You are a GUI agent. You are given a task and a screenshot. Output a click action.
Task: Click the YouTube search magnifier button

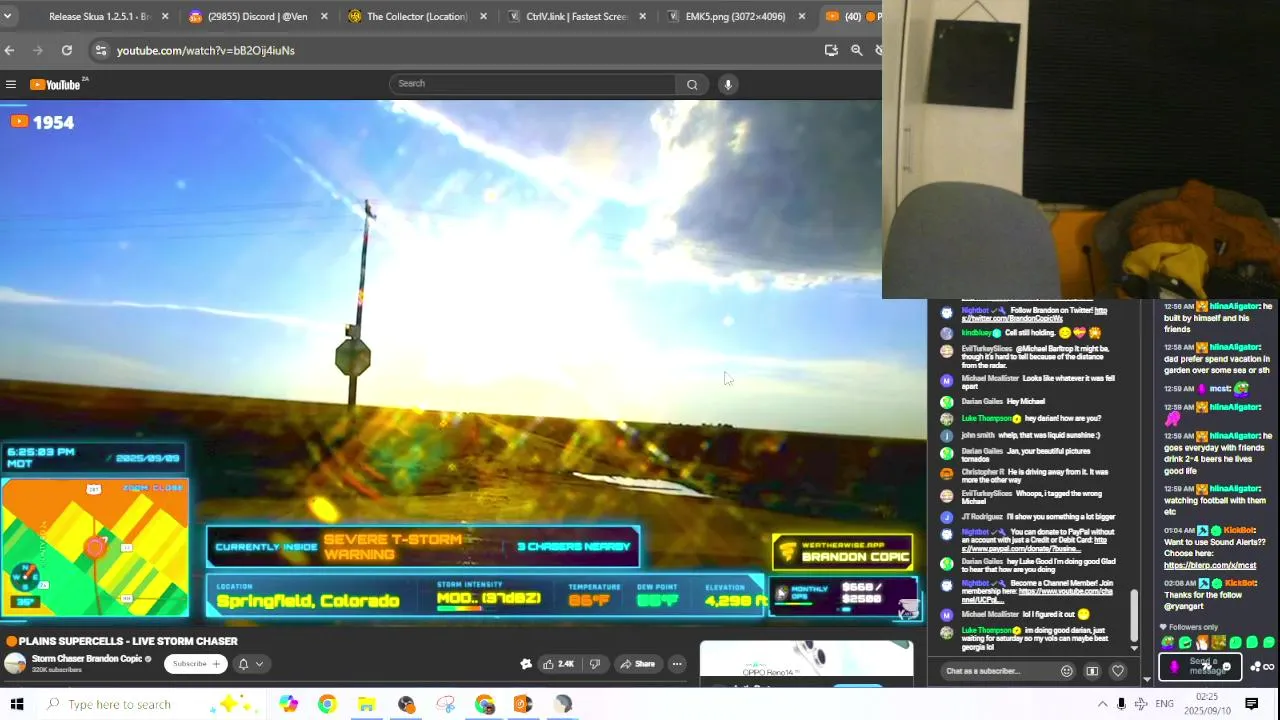(x=692, y=85)
